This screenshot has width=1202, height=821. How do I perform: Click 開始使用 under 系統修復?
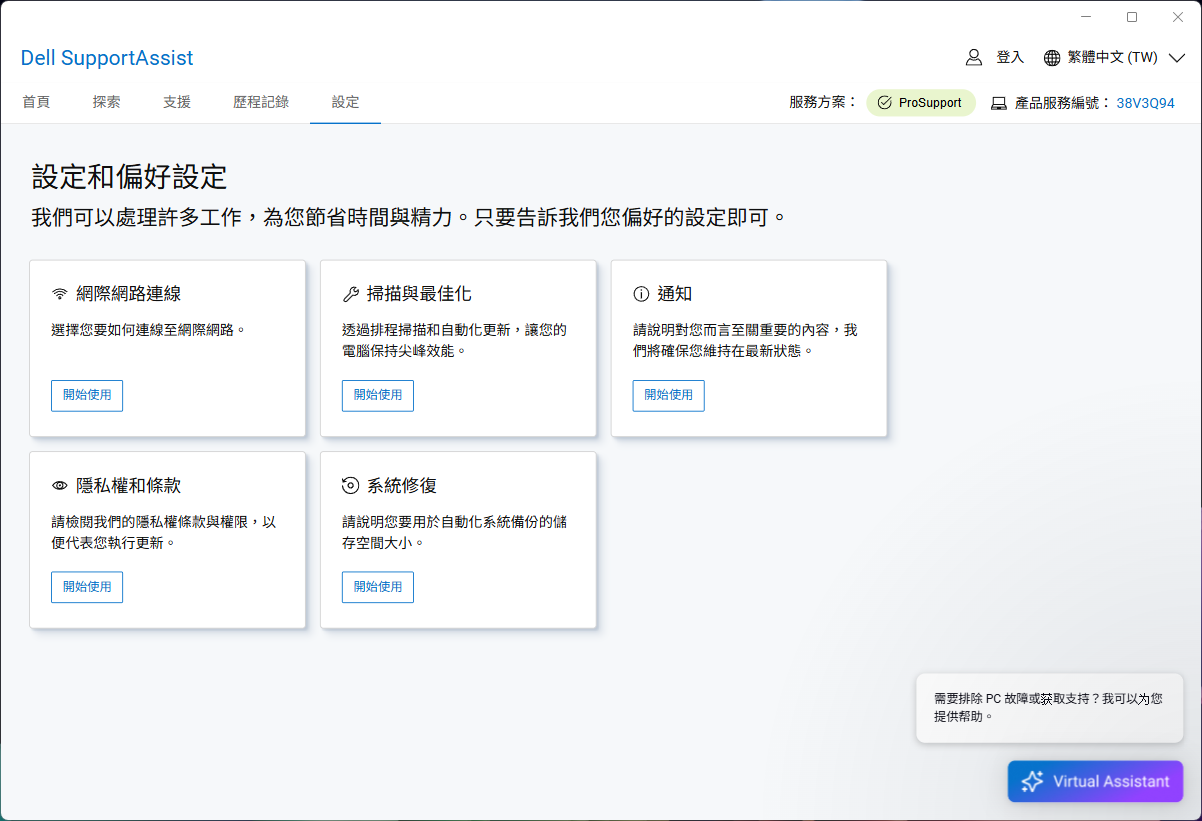click(378, 587)
